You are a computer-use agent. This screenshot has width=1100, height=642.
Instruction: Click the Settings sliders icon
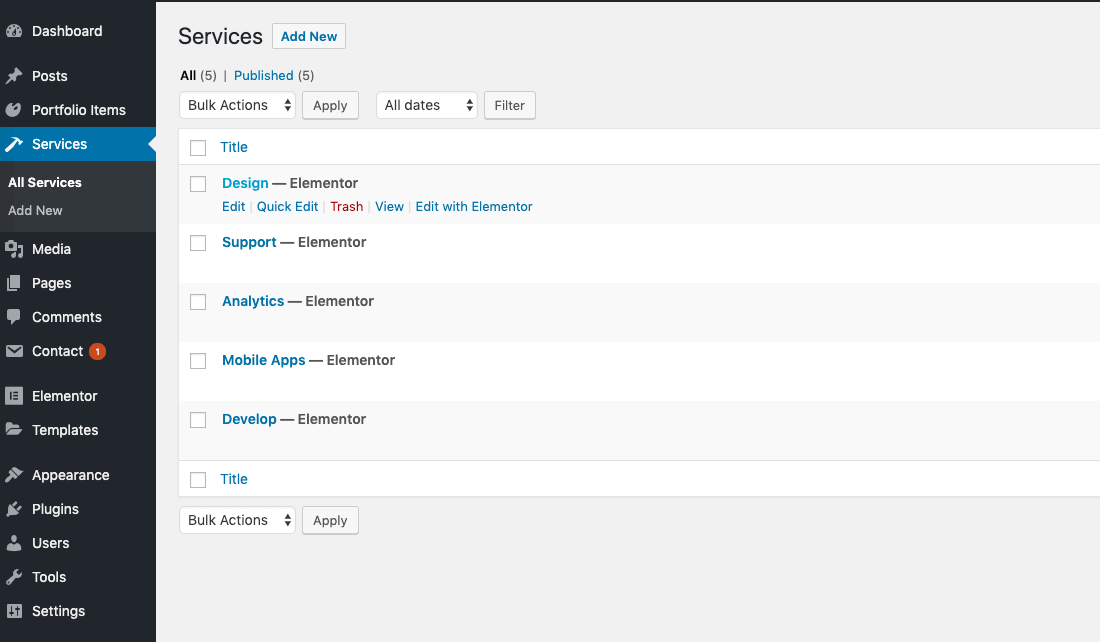[14, 611]
